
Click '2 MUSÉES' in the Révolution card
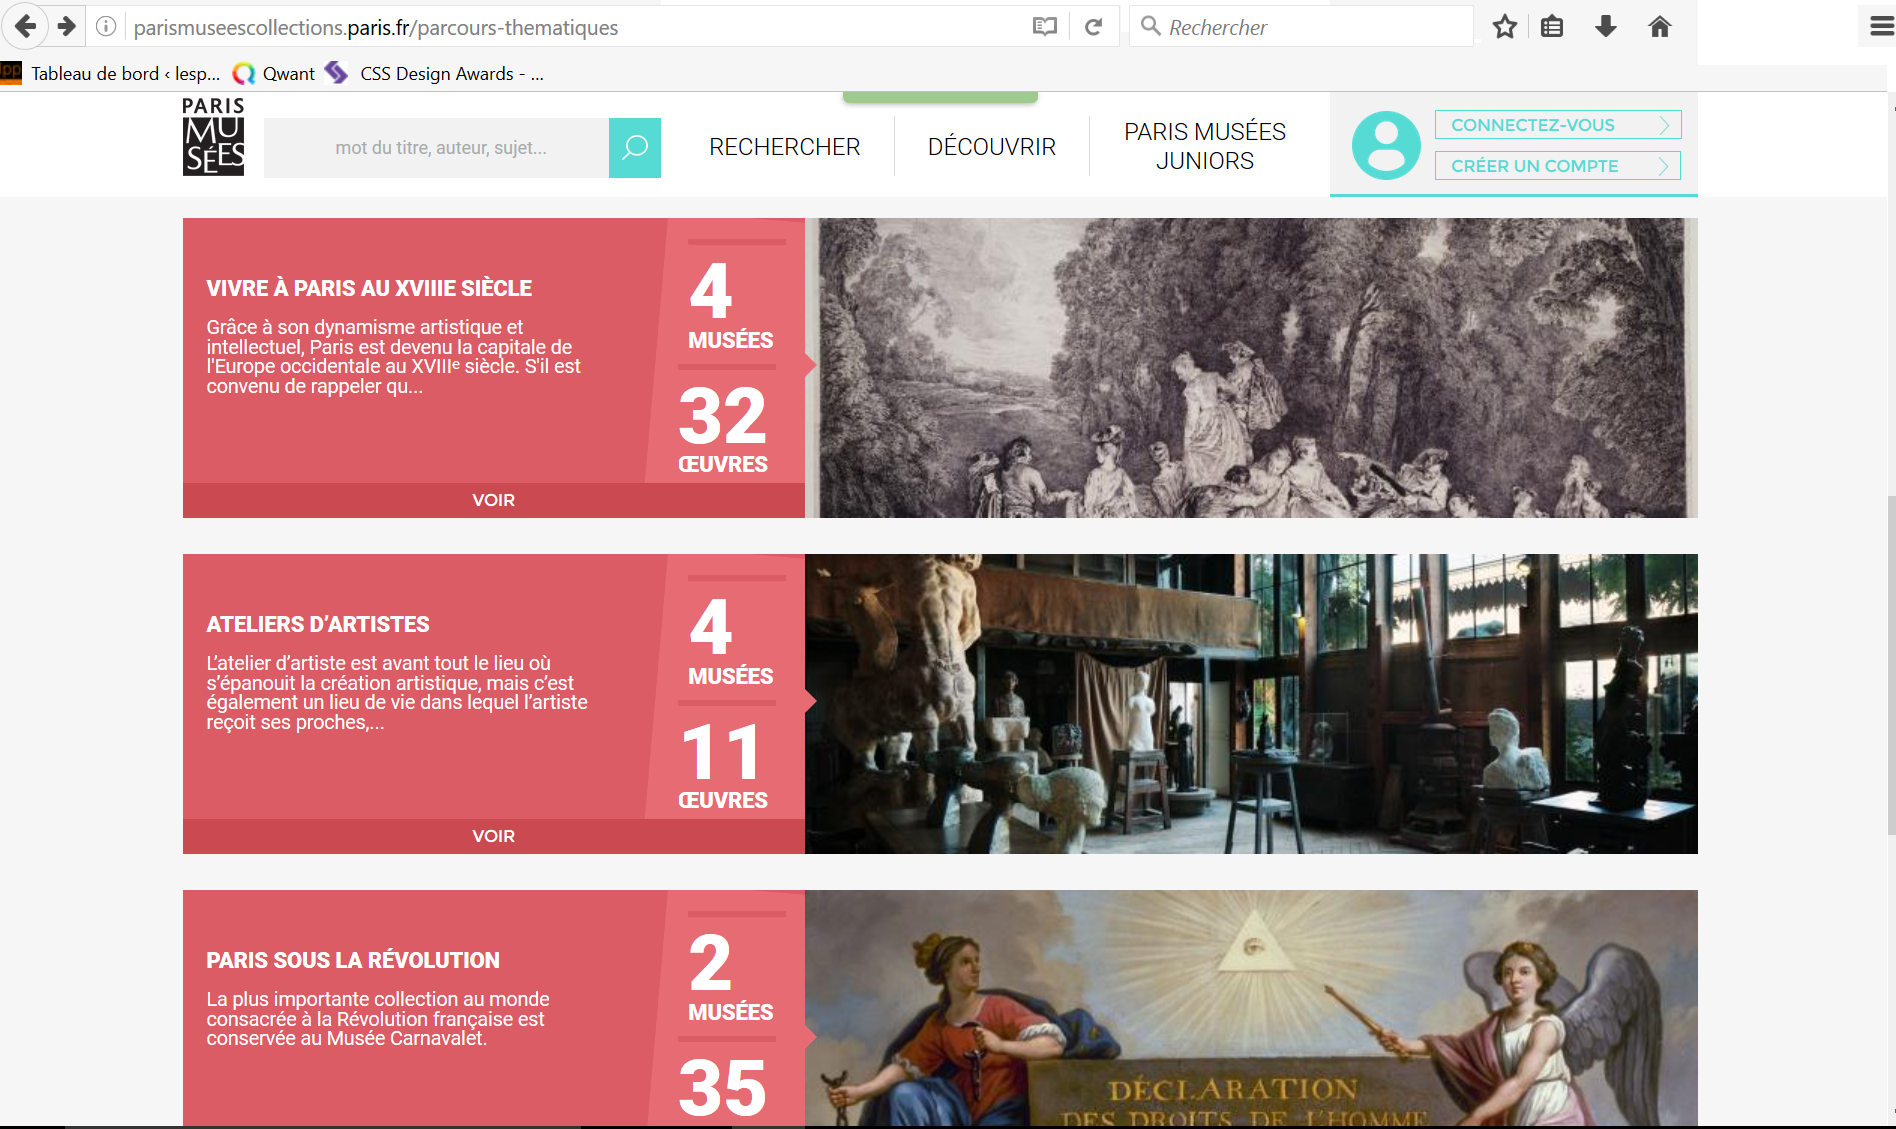[x=730, y=977]
